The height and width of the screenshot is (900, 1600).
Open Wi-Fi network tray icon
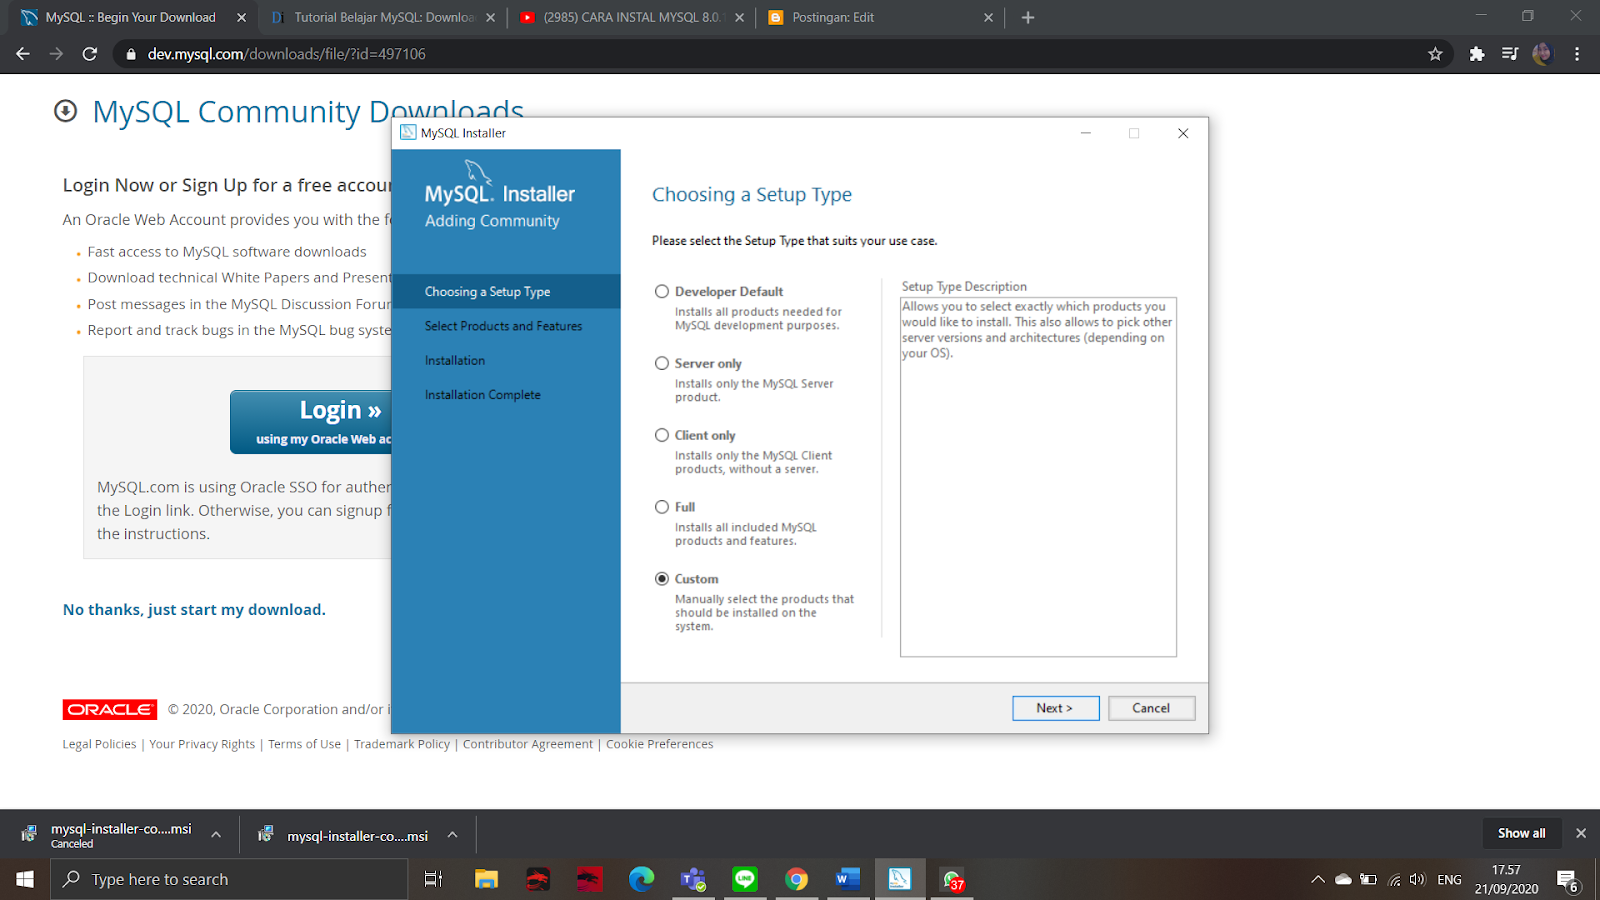click(x=1394, y=880)
